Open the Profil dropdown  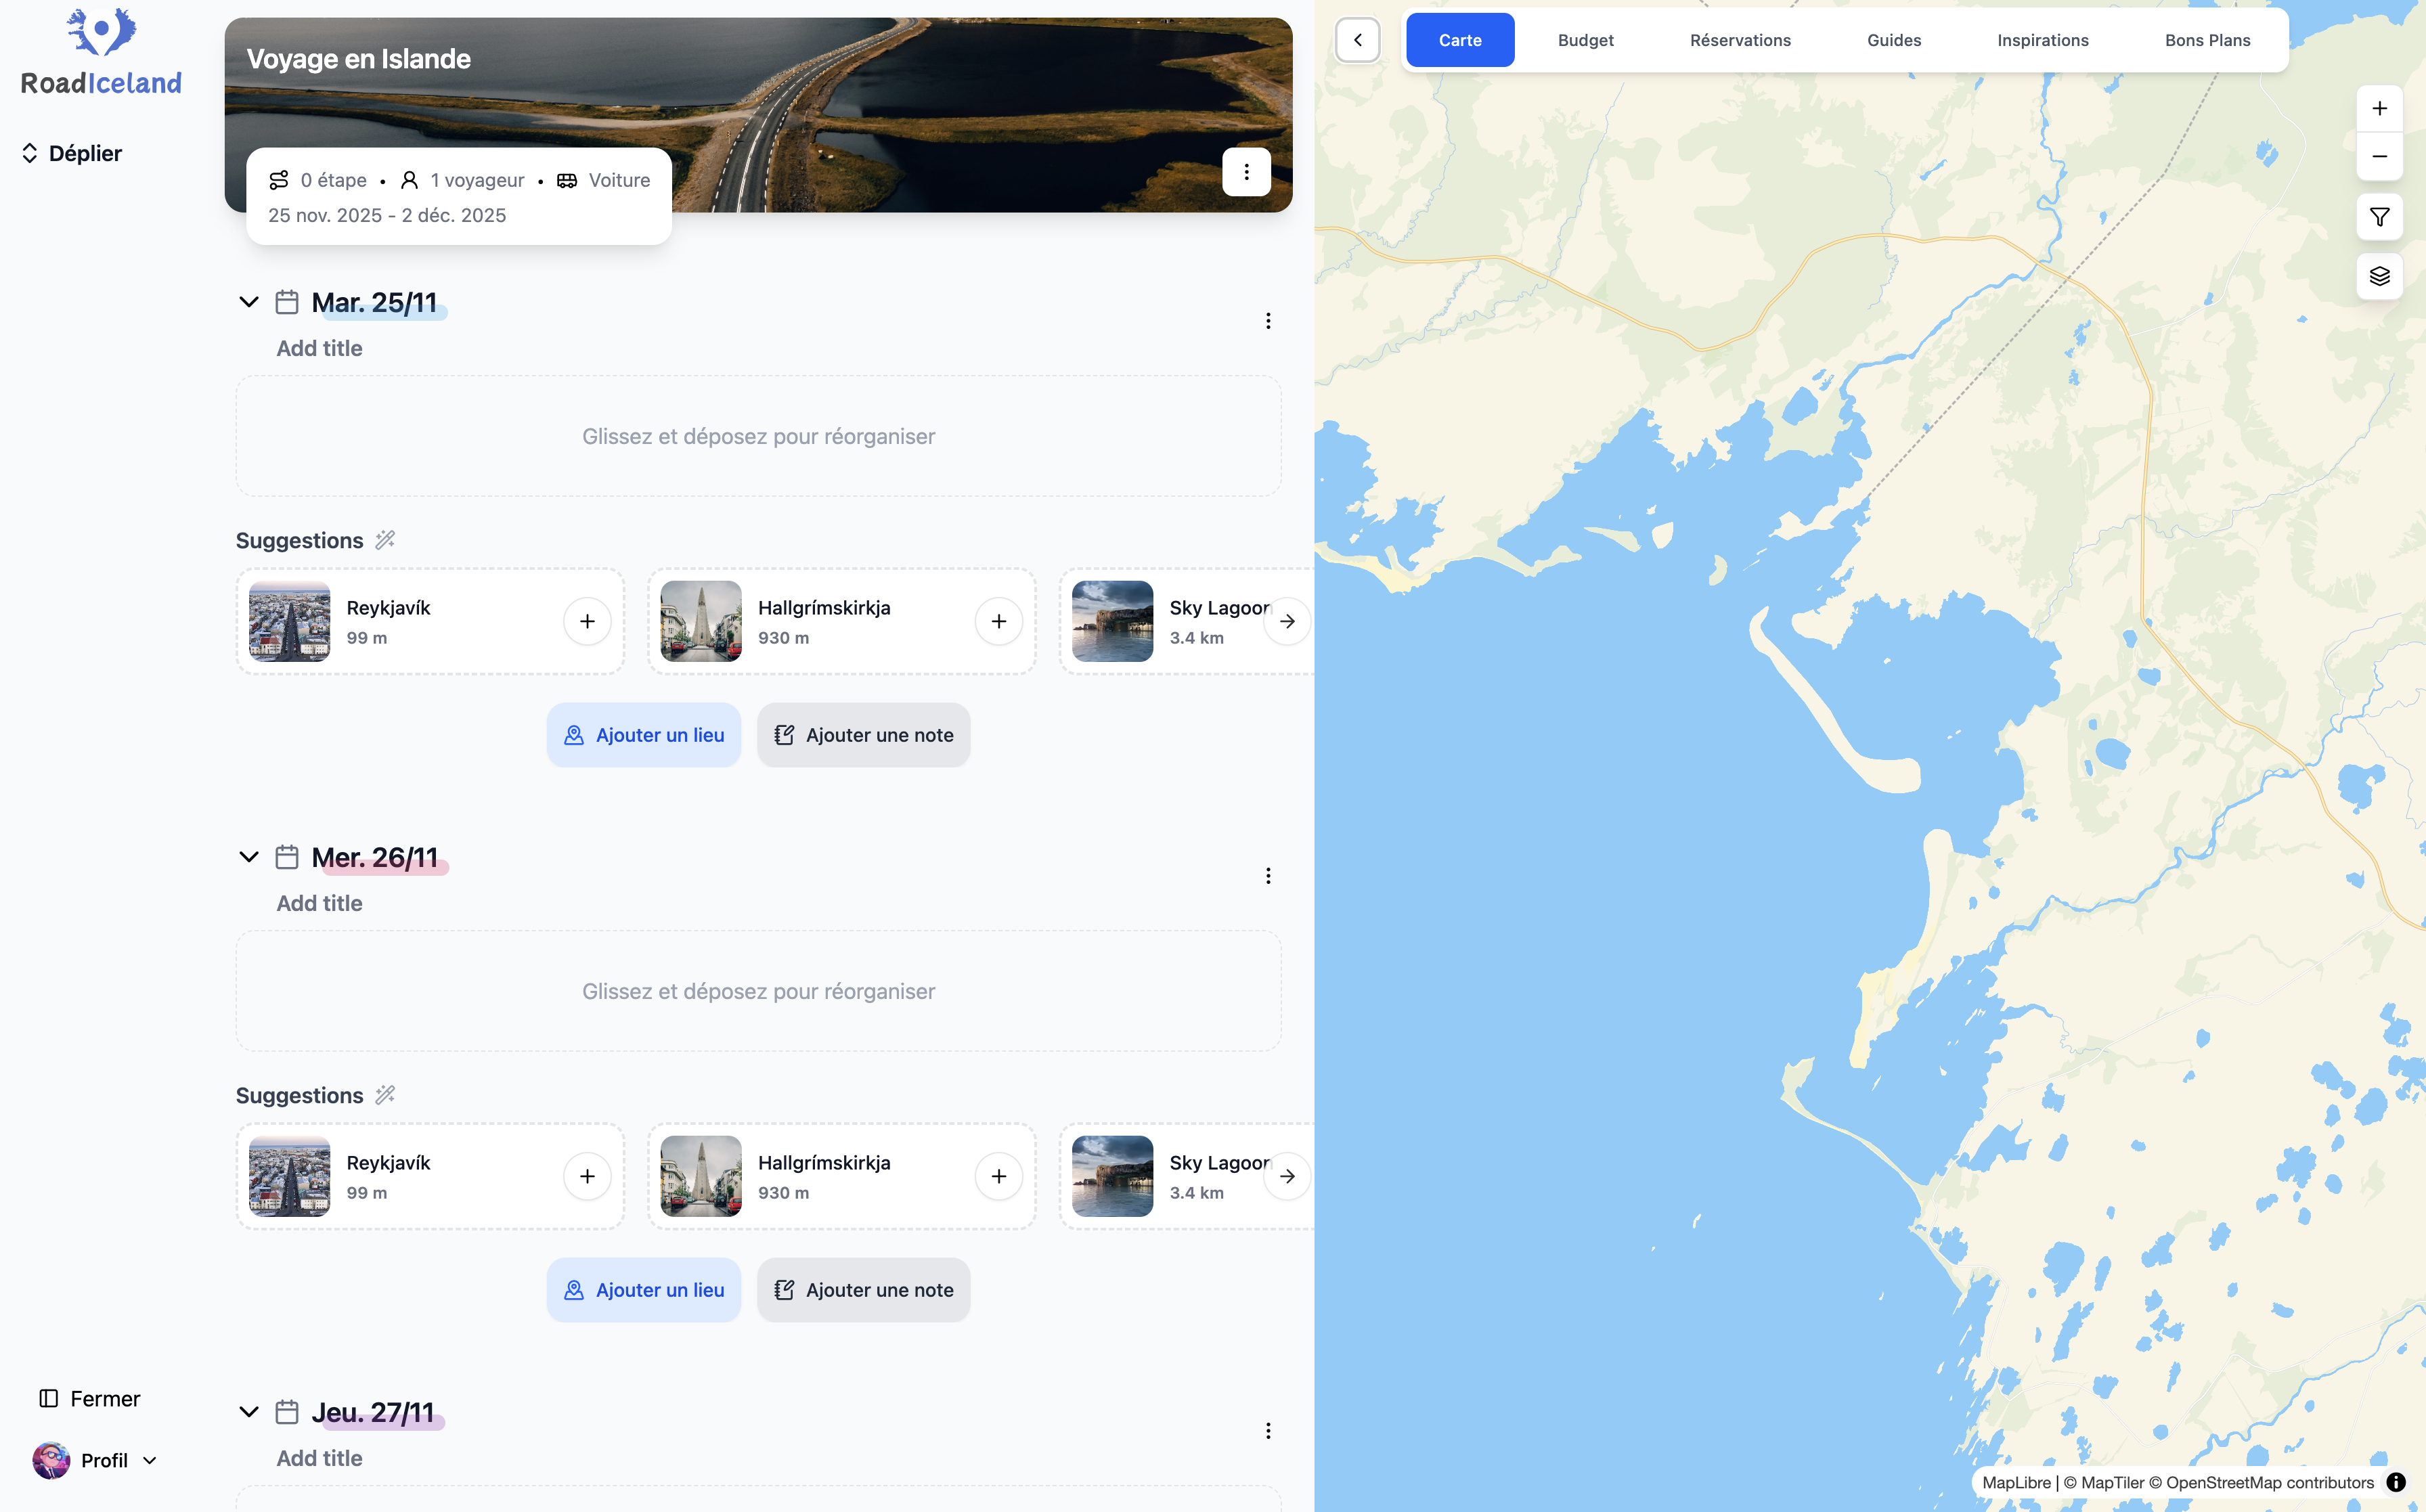tap(95, 1460)
